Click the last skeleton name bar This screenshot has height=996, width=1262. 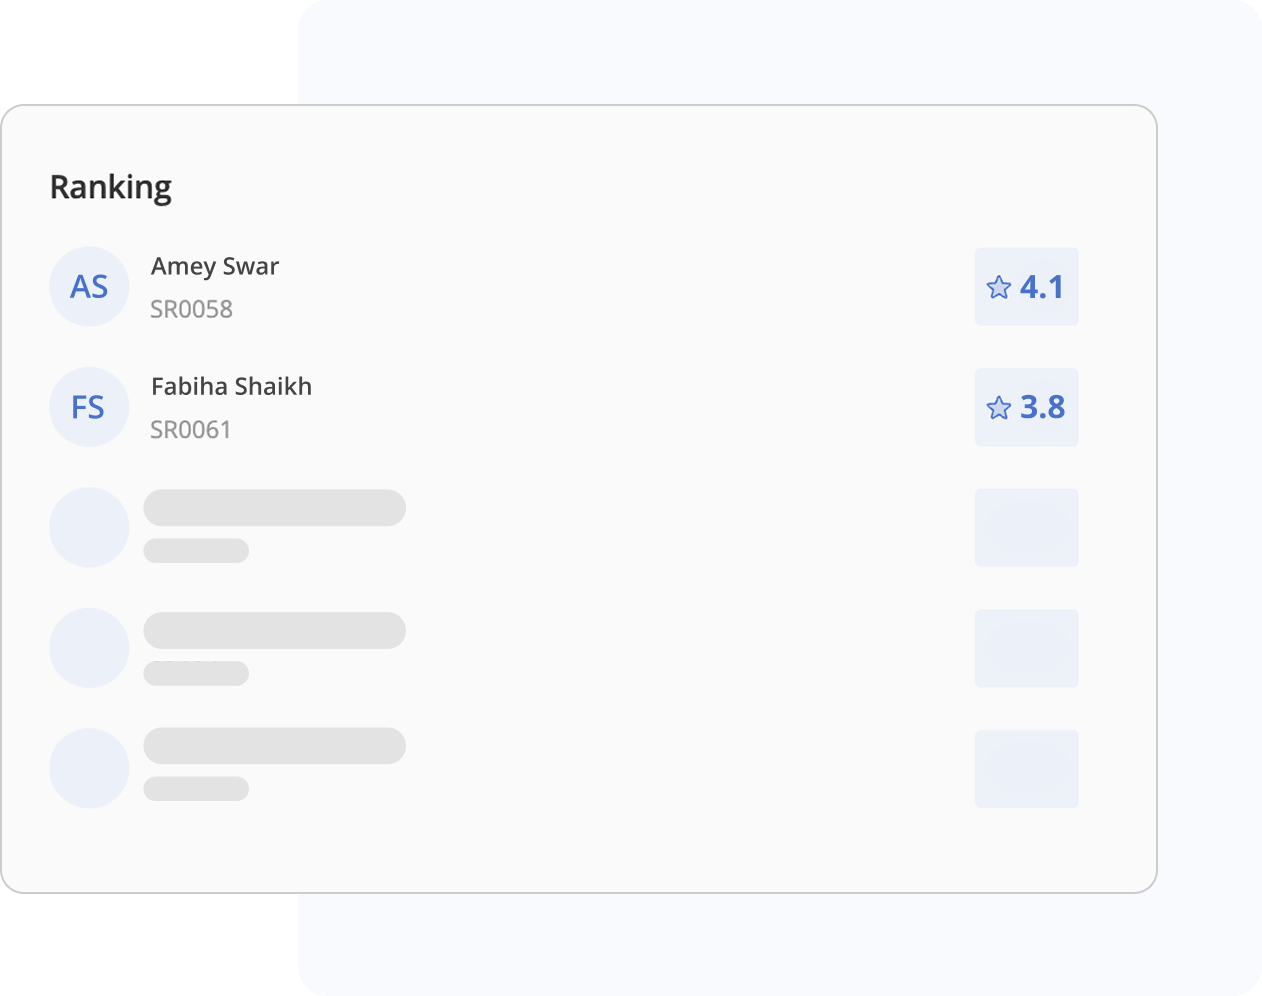click(274, 746)
